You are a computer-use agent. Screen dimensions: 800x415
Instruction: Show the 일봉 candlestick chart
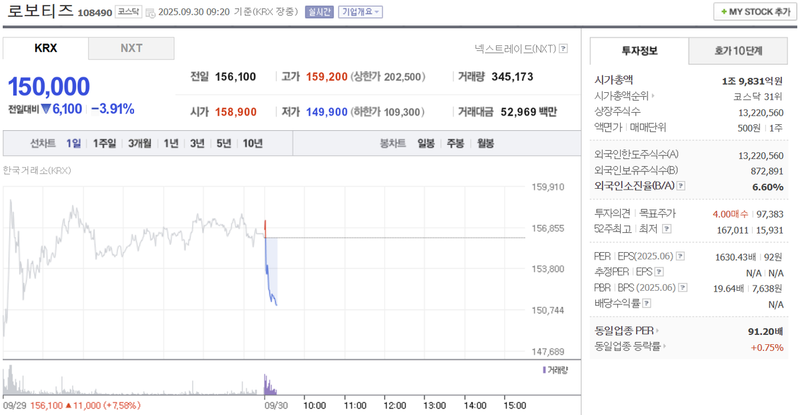tap(426, 143)
